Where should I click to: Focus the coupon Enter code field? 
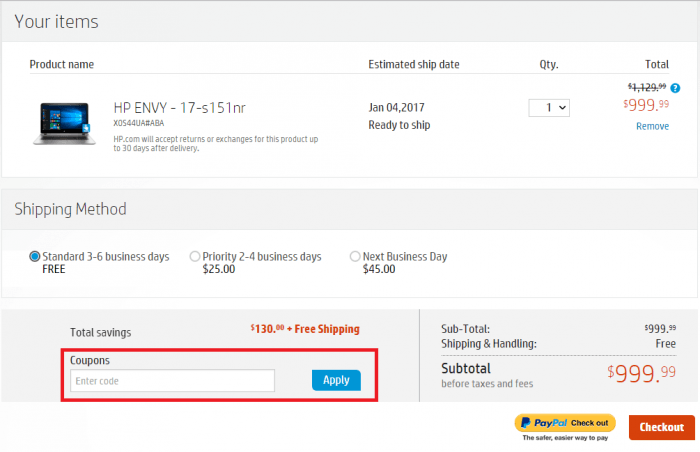[172, 380]
